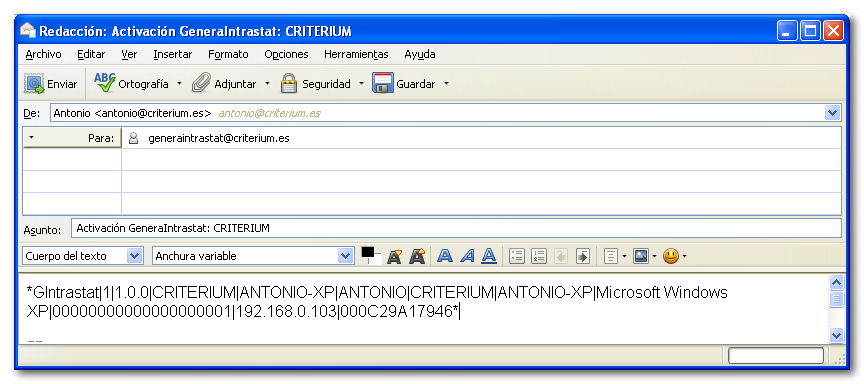Decrease font size with smaller-A icon
864x384 pixels.
394,256
